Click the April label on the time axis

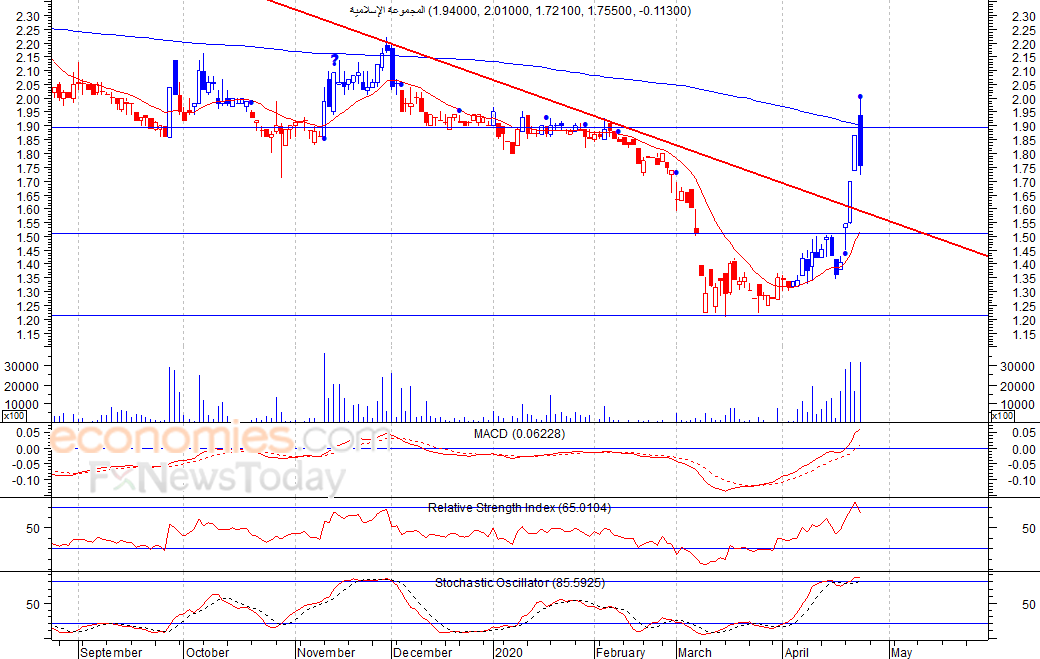[797, 652]
